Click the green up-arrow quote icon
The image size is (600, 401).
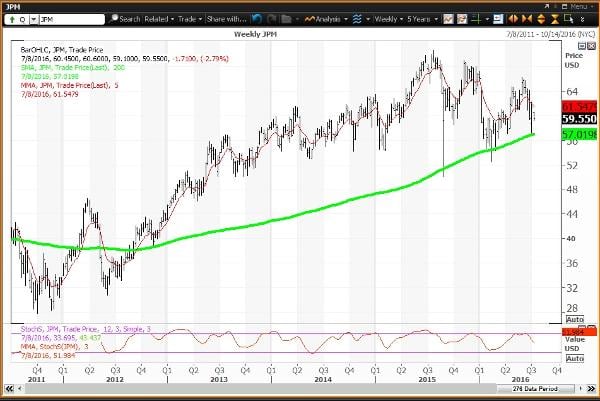(12, 19)
